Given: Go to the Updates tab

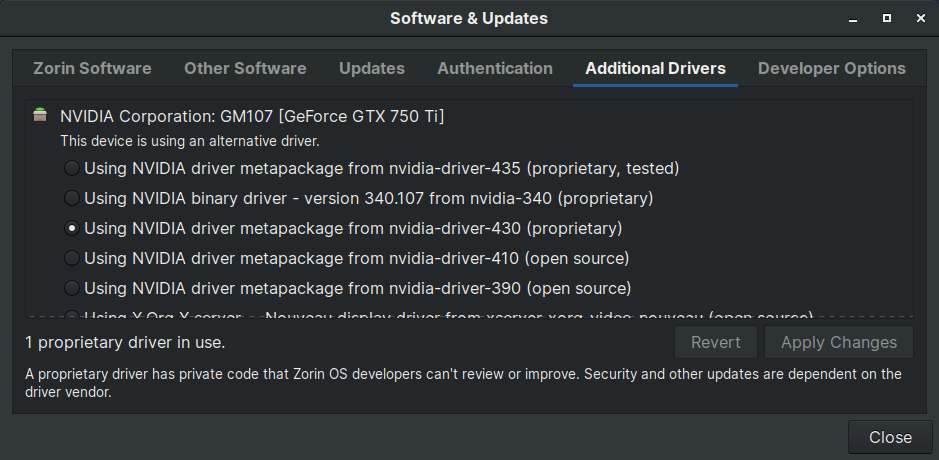Looking at the screenshot, I should click(x=372, y=68).
